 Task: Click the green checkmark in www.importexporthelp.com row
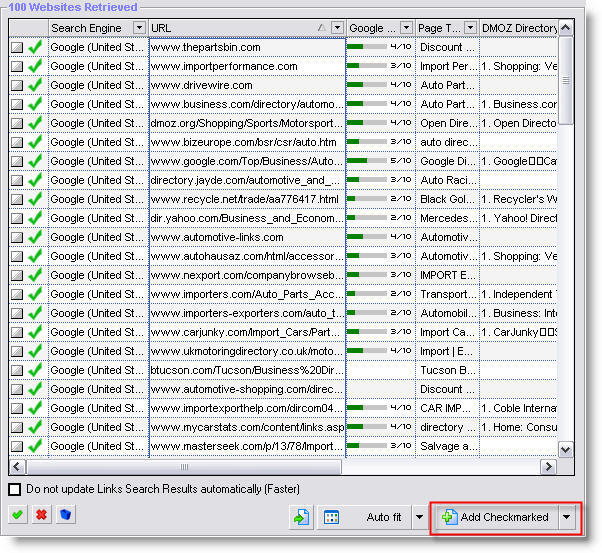tap(35, 408)
